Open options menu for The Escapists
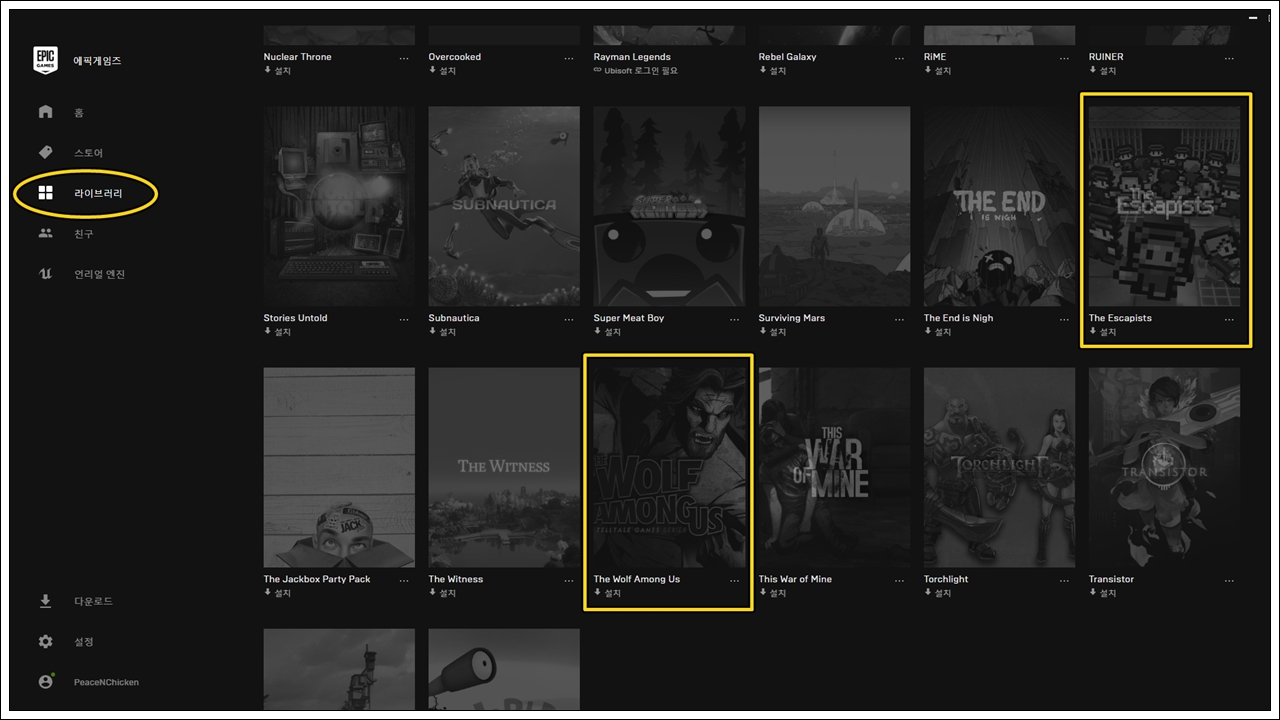The image size is (1280, 720). click(1230, 319)
